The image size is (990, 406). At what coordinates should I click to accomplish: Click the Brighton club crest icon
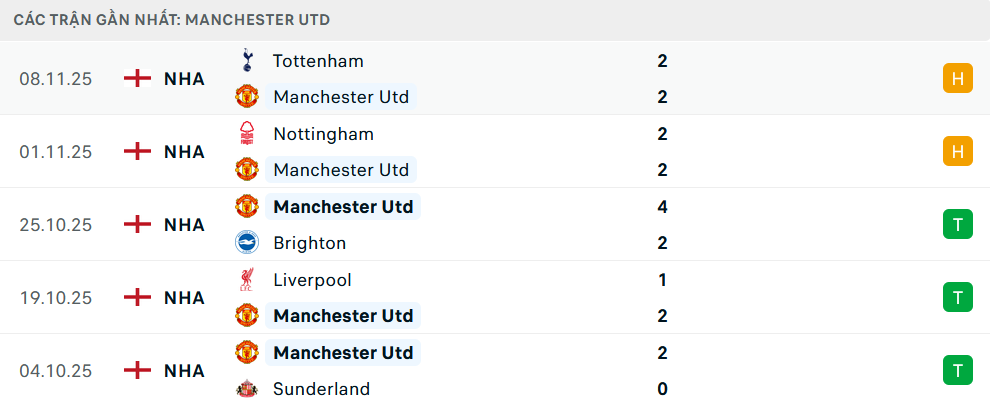246,243
